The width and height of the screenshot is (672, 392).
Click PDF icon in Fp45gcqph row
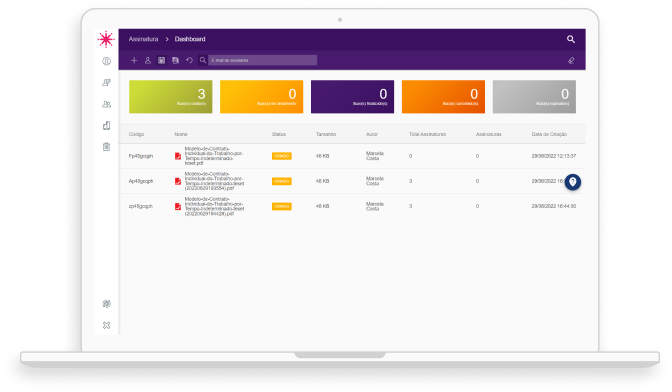178,156
